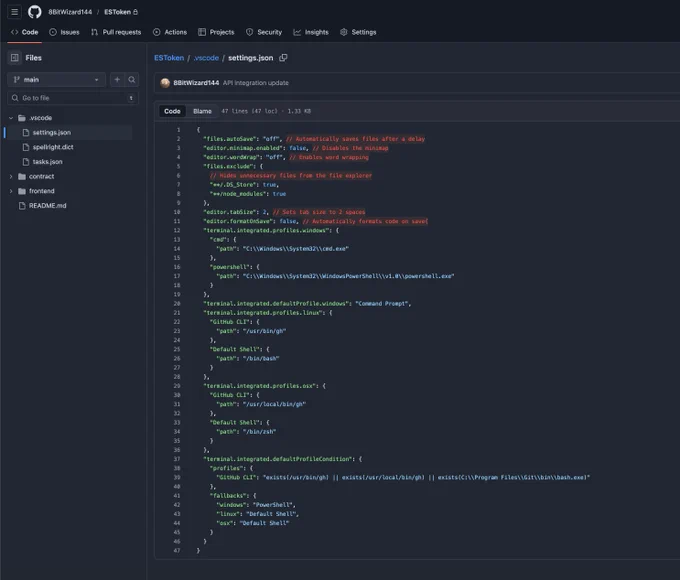Switch to the Code tab
This screenshot has width=680, height=580.
pos(25,32)
